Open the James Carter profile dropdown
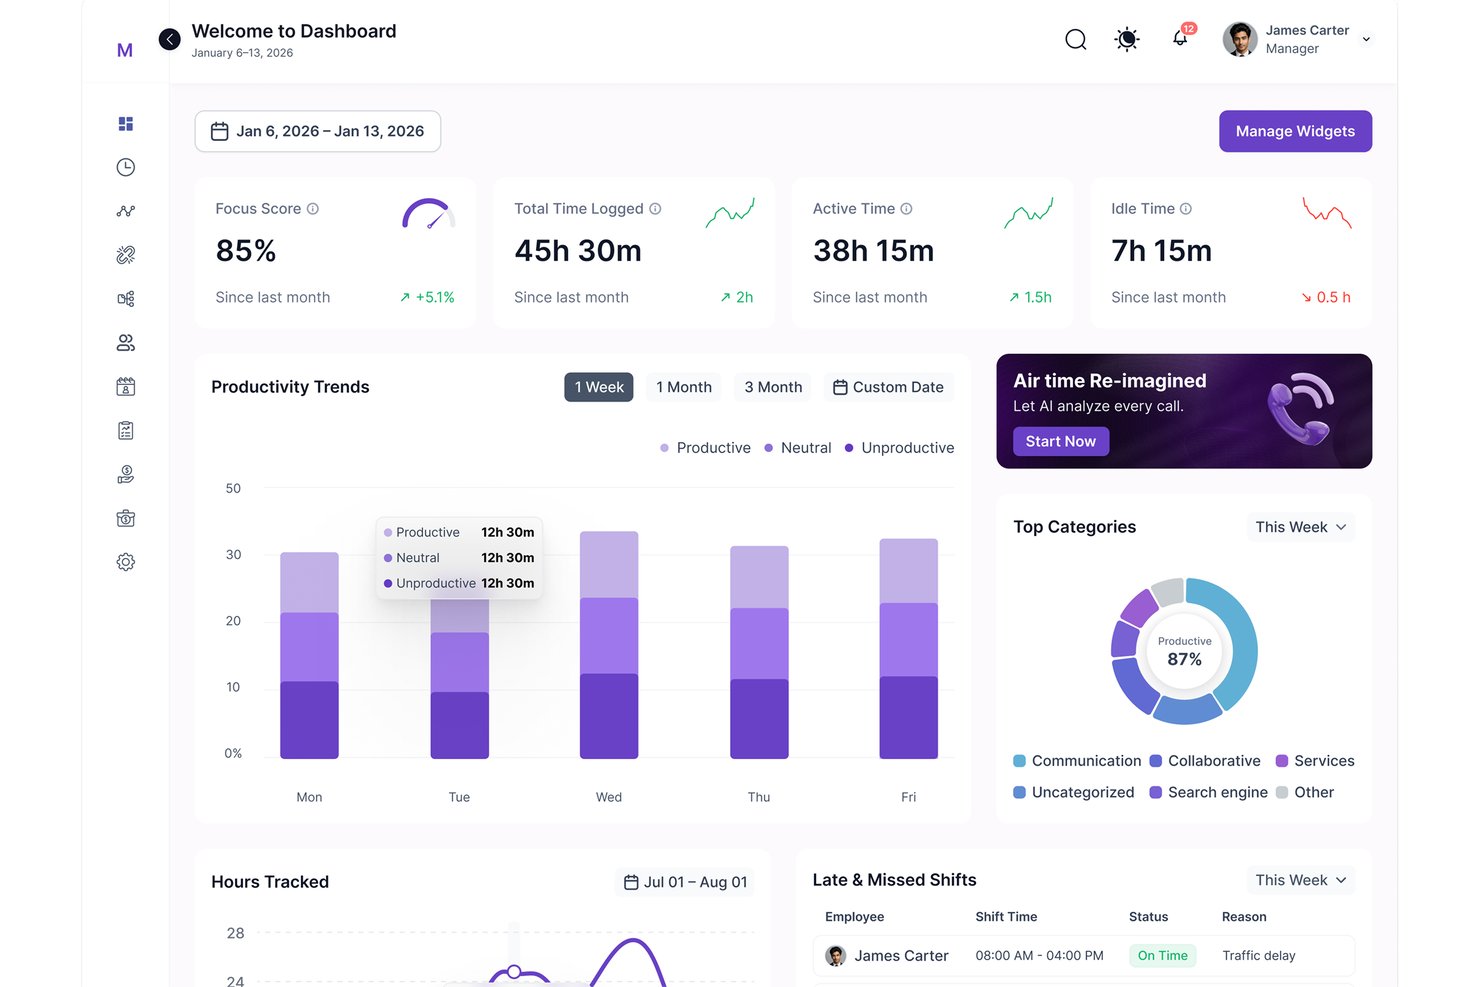This screenshot has width=1480, height=987. coord(1296,39)
